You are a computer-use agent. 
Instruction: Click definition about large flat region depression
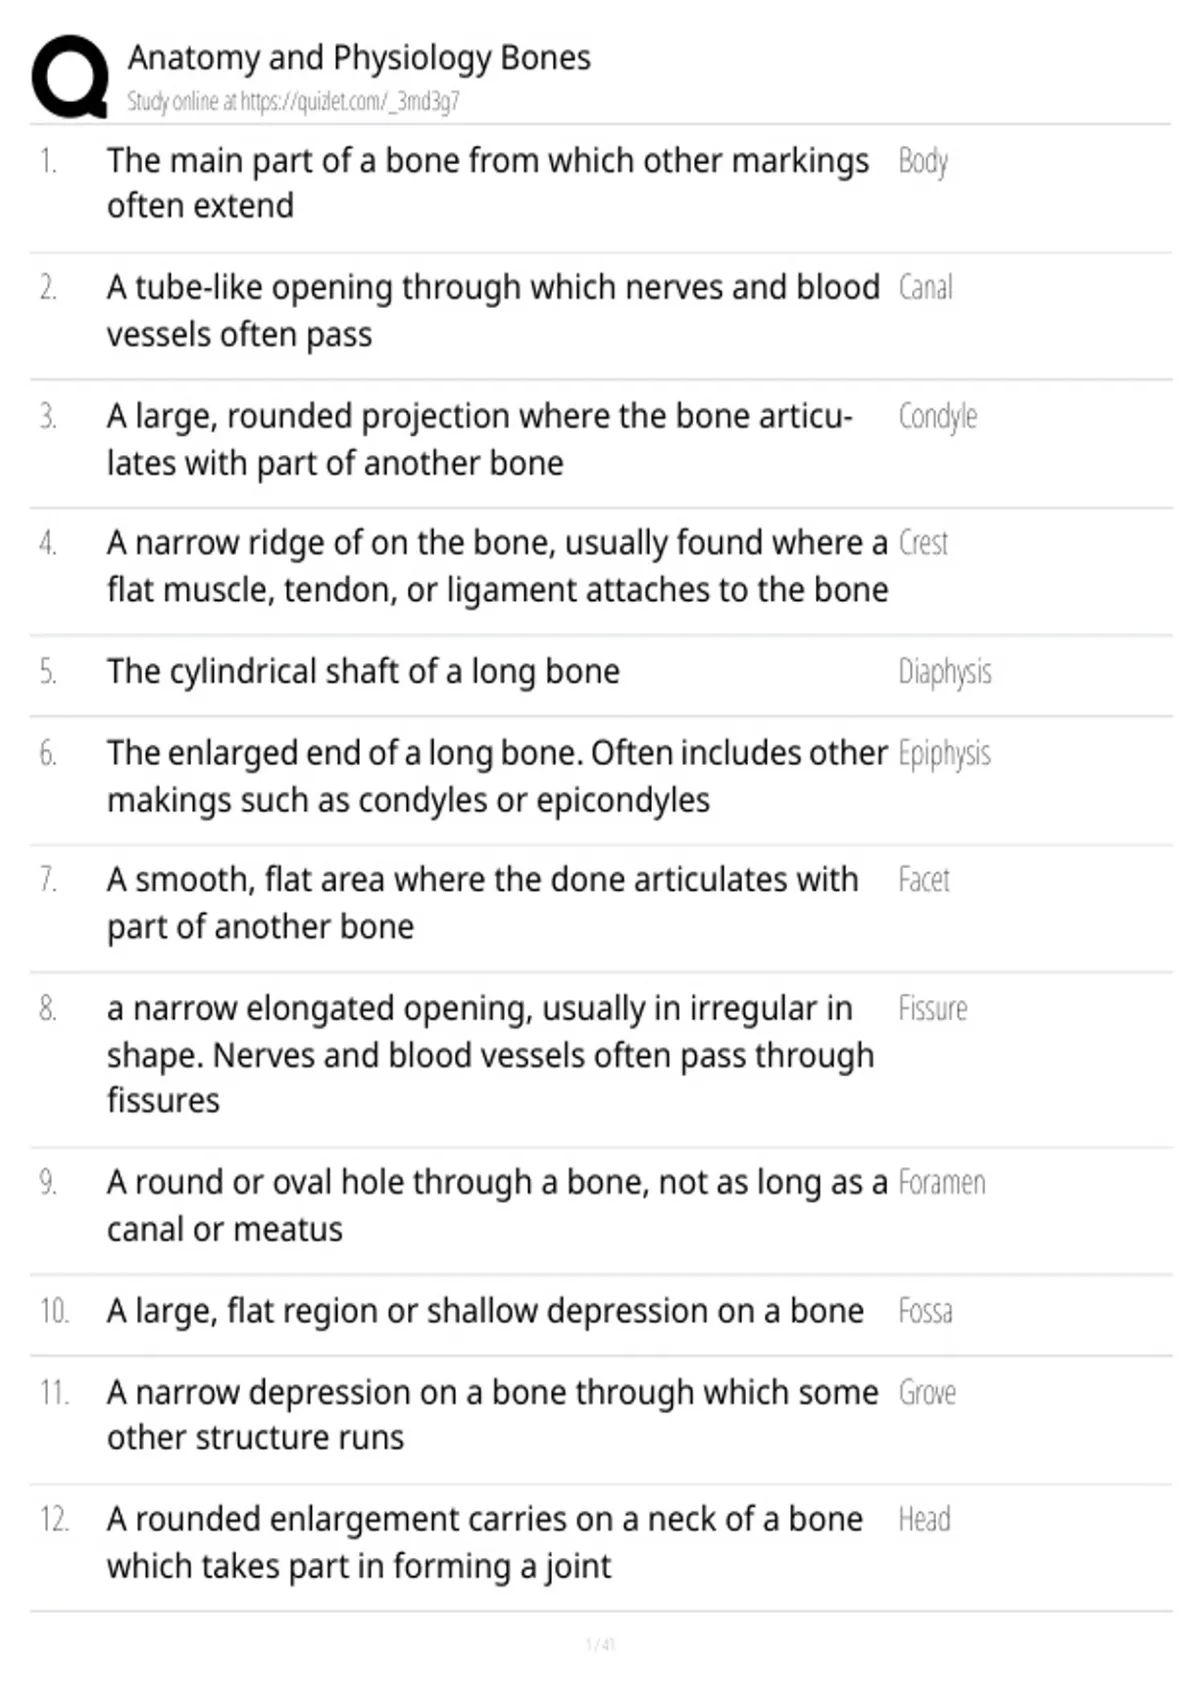coord(485,1311)
